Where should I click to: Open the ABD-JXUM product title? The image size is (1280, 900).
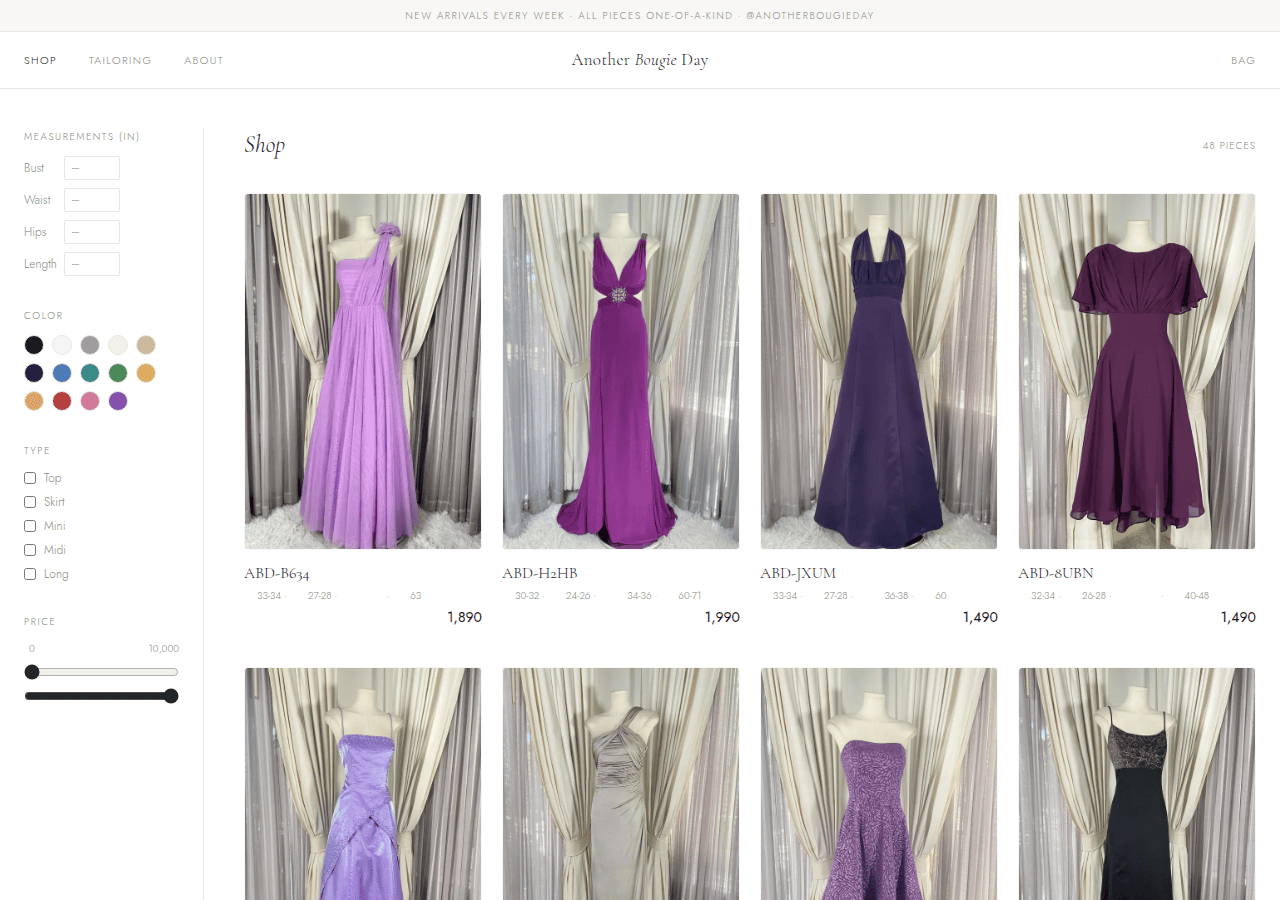pyautogui.click(x=798, y=574)
